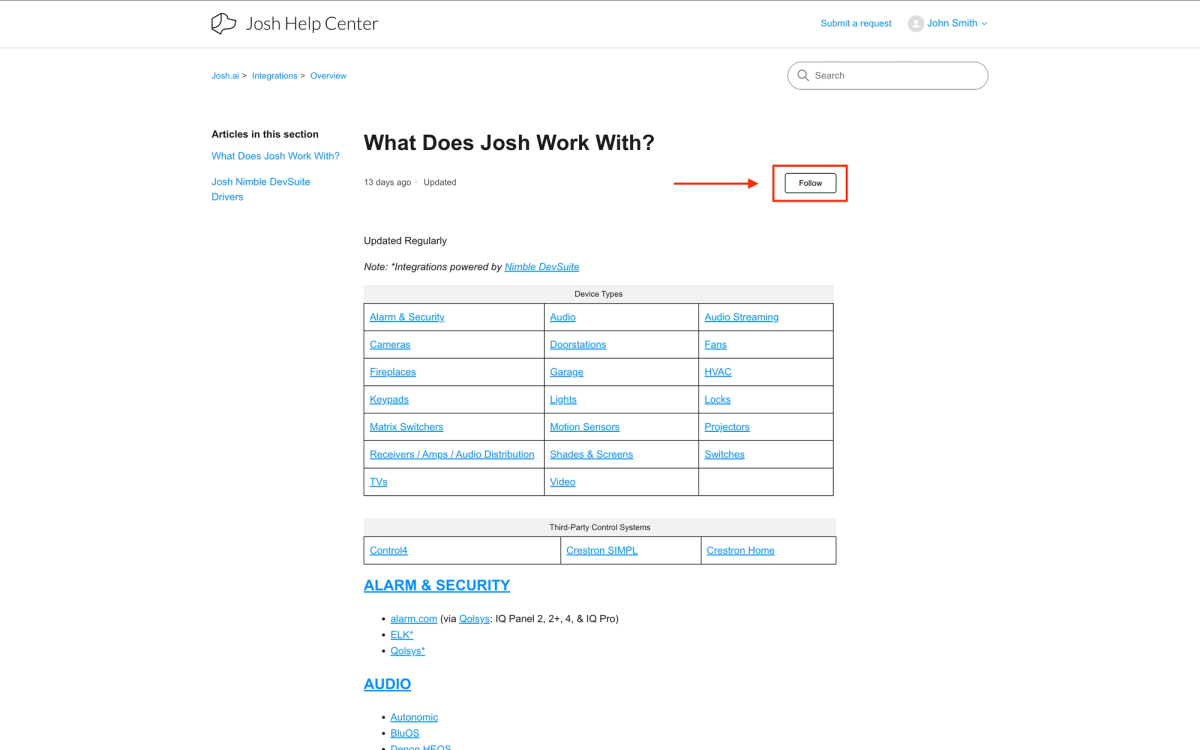
Task: Jump to Fans device type
Action: [x=716, y=345]
